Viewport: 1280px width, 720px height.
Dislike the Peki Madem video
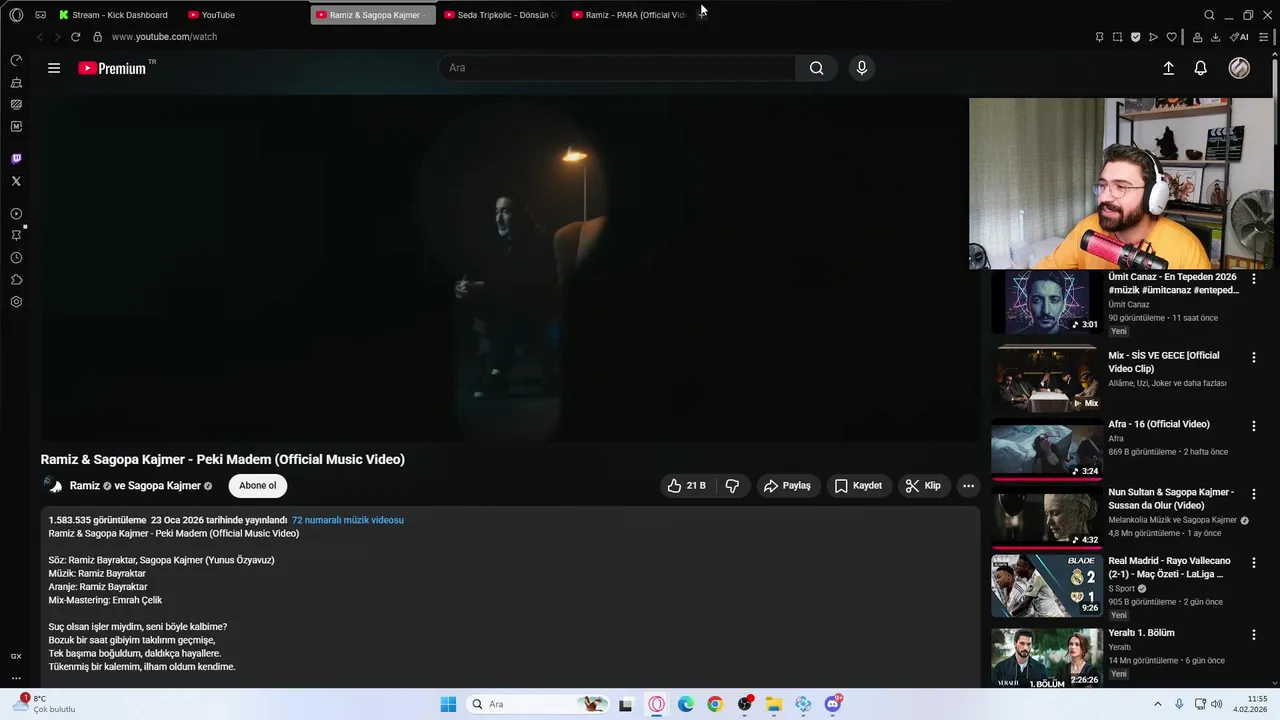tap(732, 486)
